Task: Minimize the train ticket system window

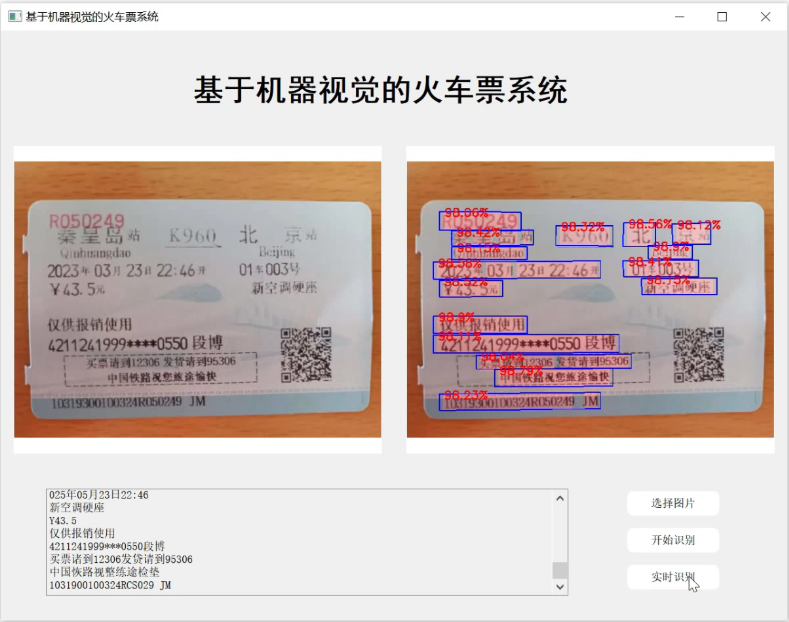Action: coord(679,17)
